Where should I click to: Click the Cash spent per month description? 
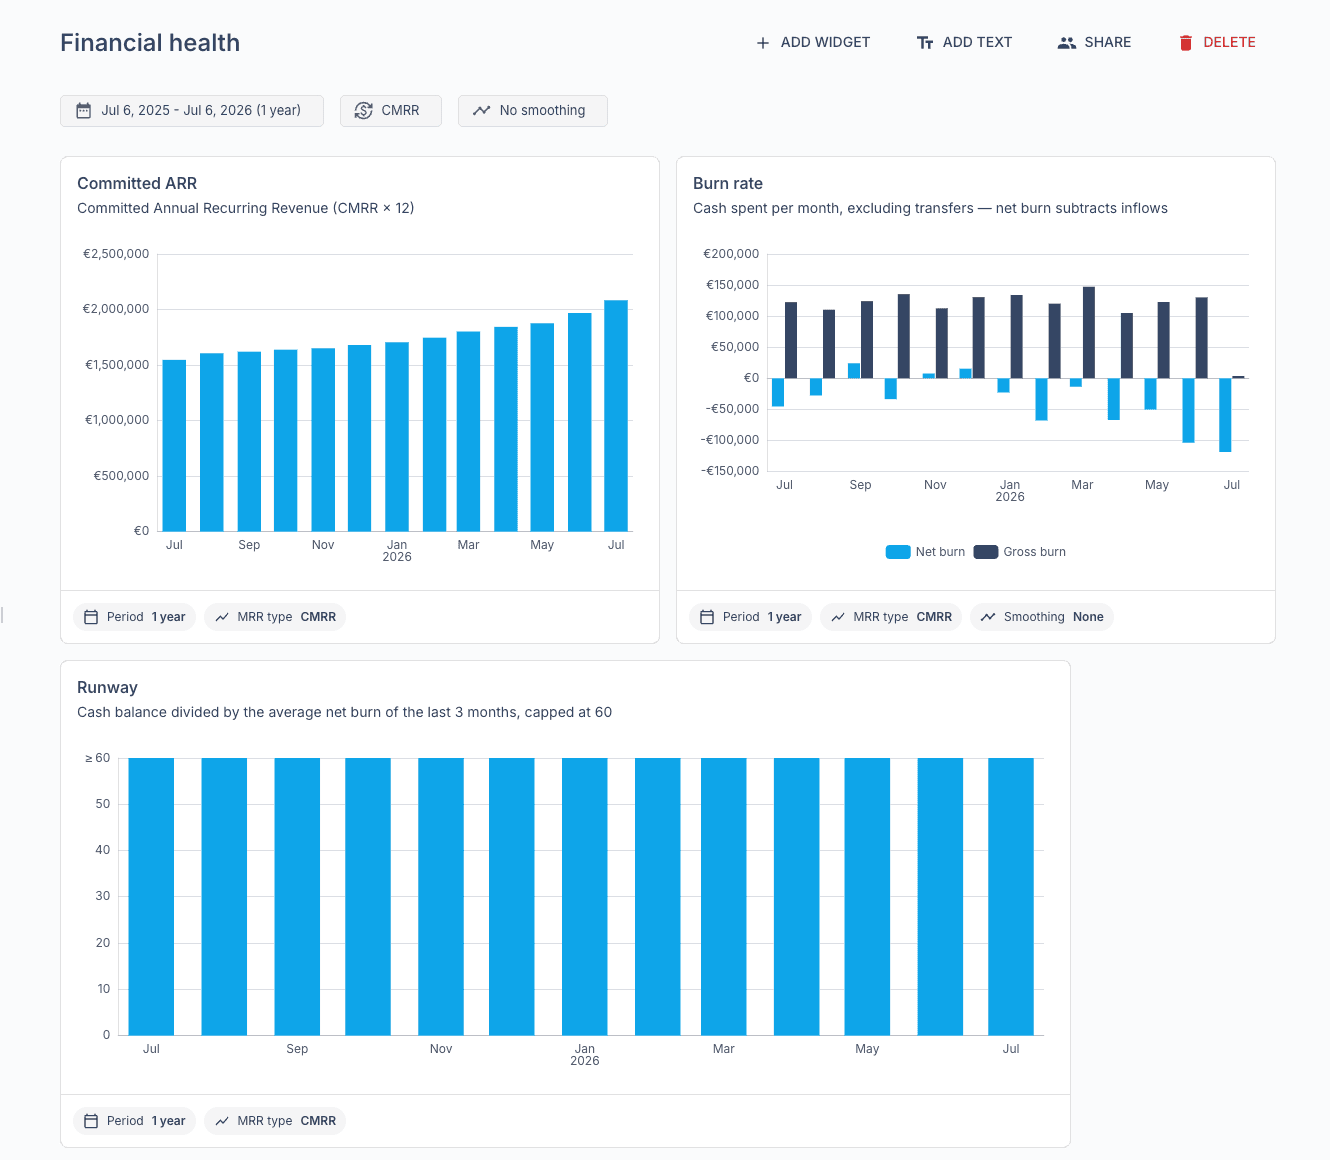tap(930, 208)
